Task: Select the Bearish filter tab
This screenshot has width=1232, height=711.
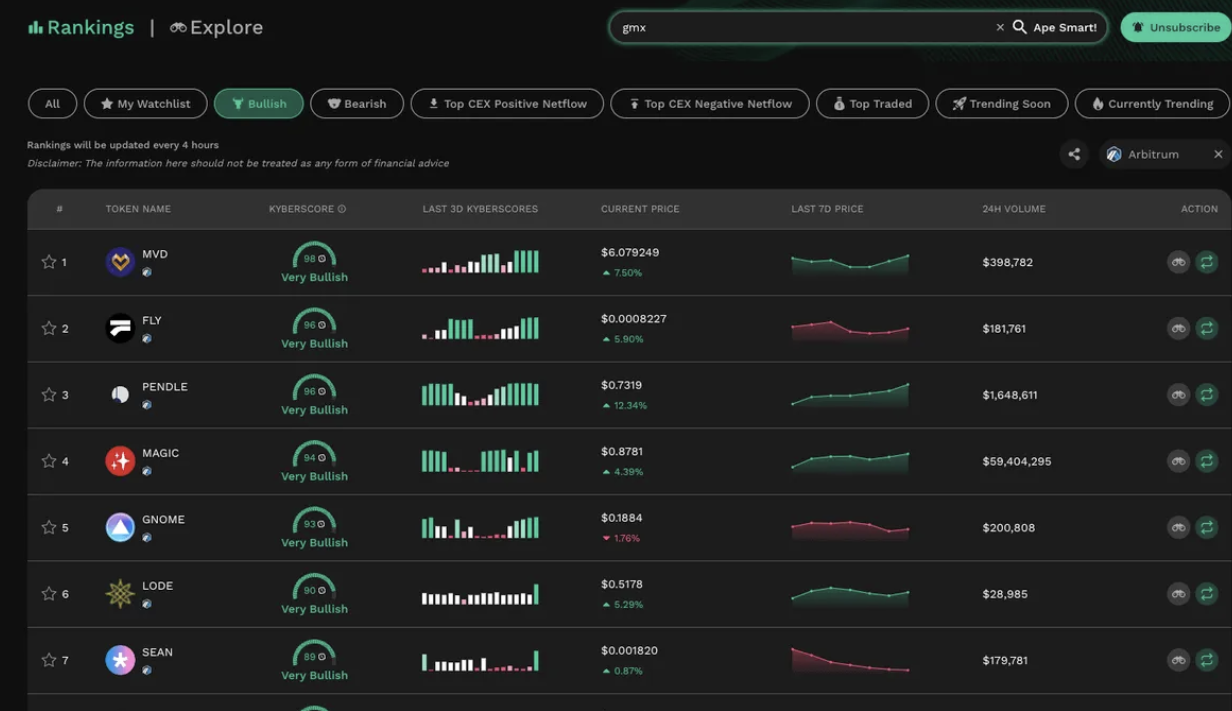Action: (x=357, y=104)
